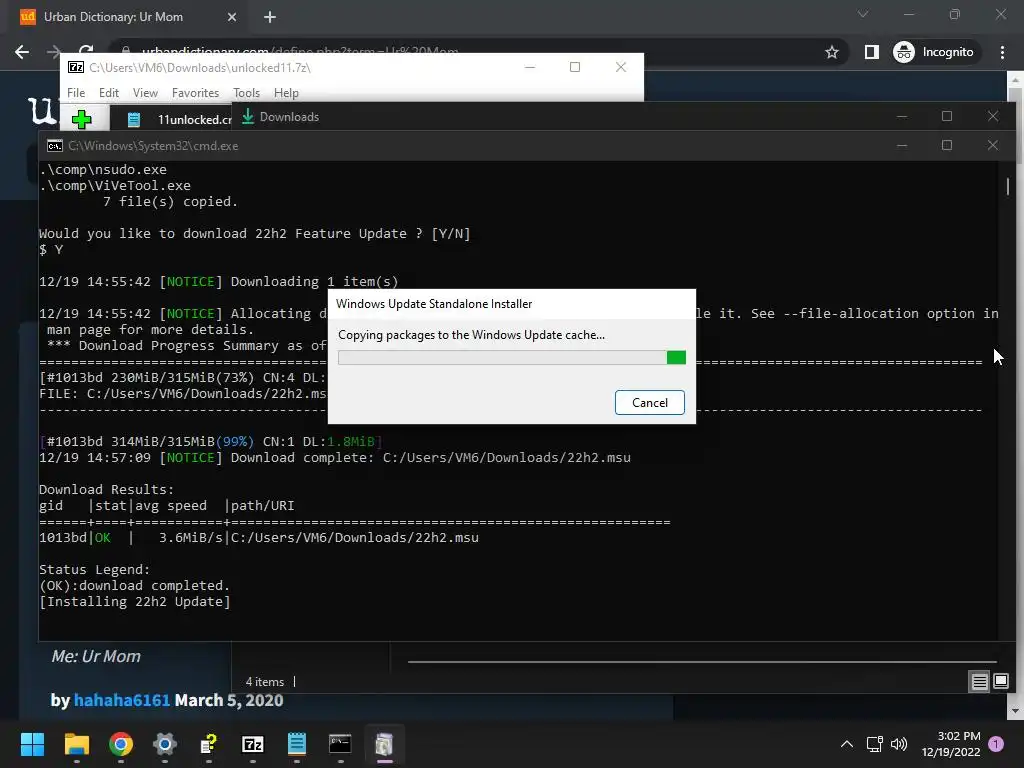Open 7-Zip from taskbar

coord(253,744)
